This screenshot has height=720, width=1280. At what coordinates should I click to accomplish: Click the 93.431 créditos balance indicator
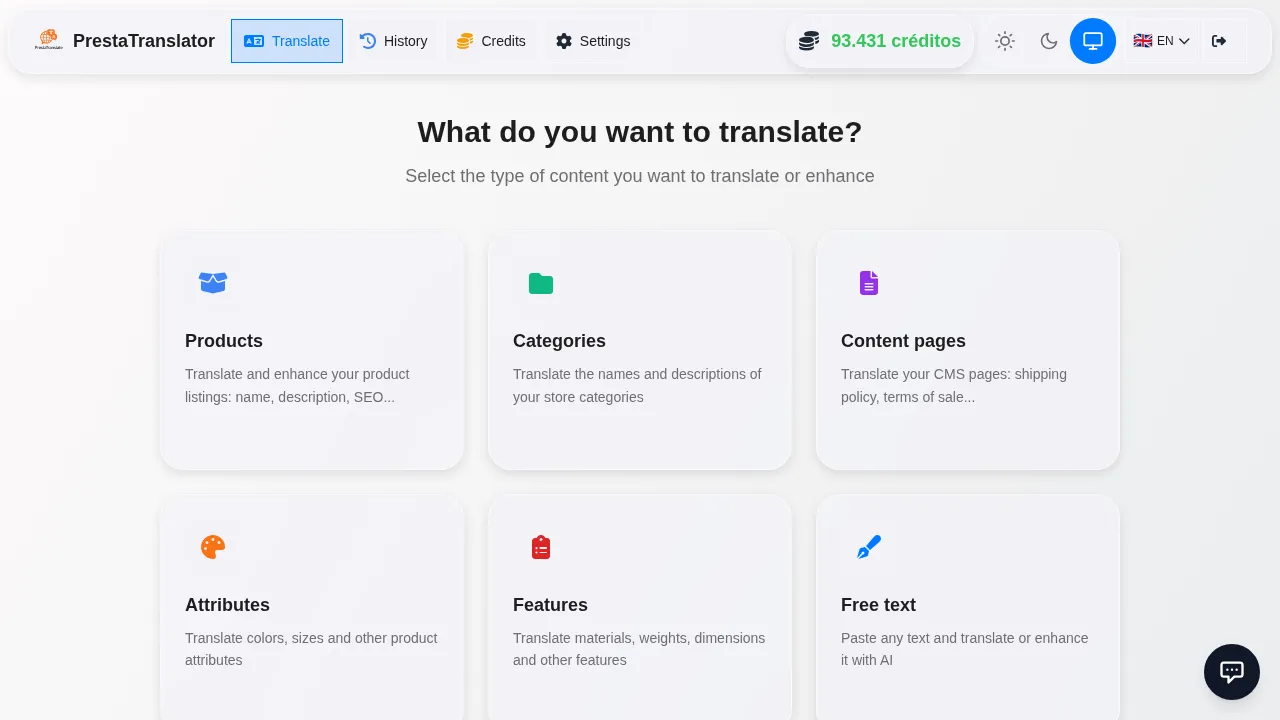(880, 41)
